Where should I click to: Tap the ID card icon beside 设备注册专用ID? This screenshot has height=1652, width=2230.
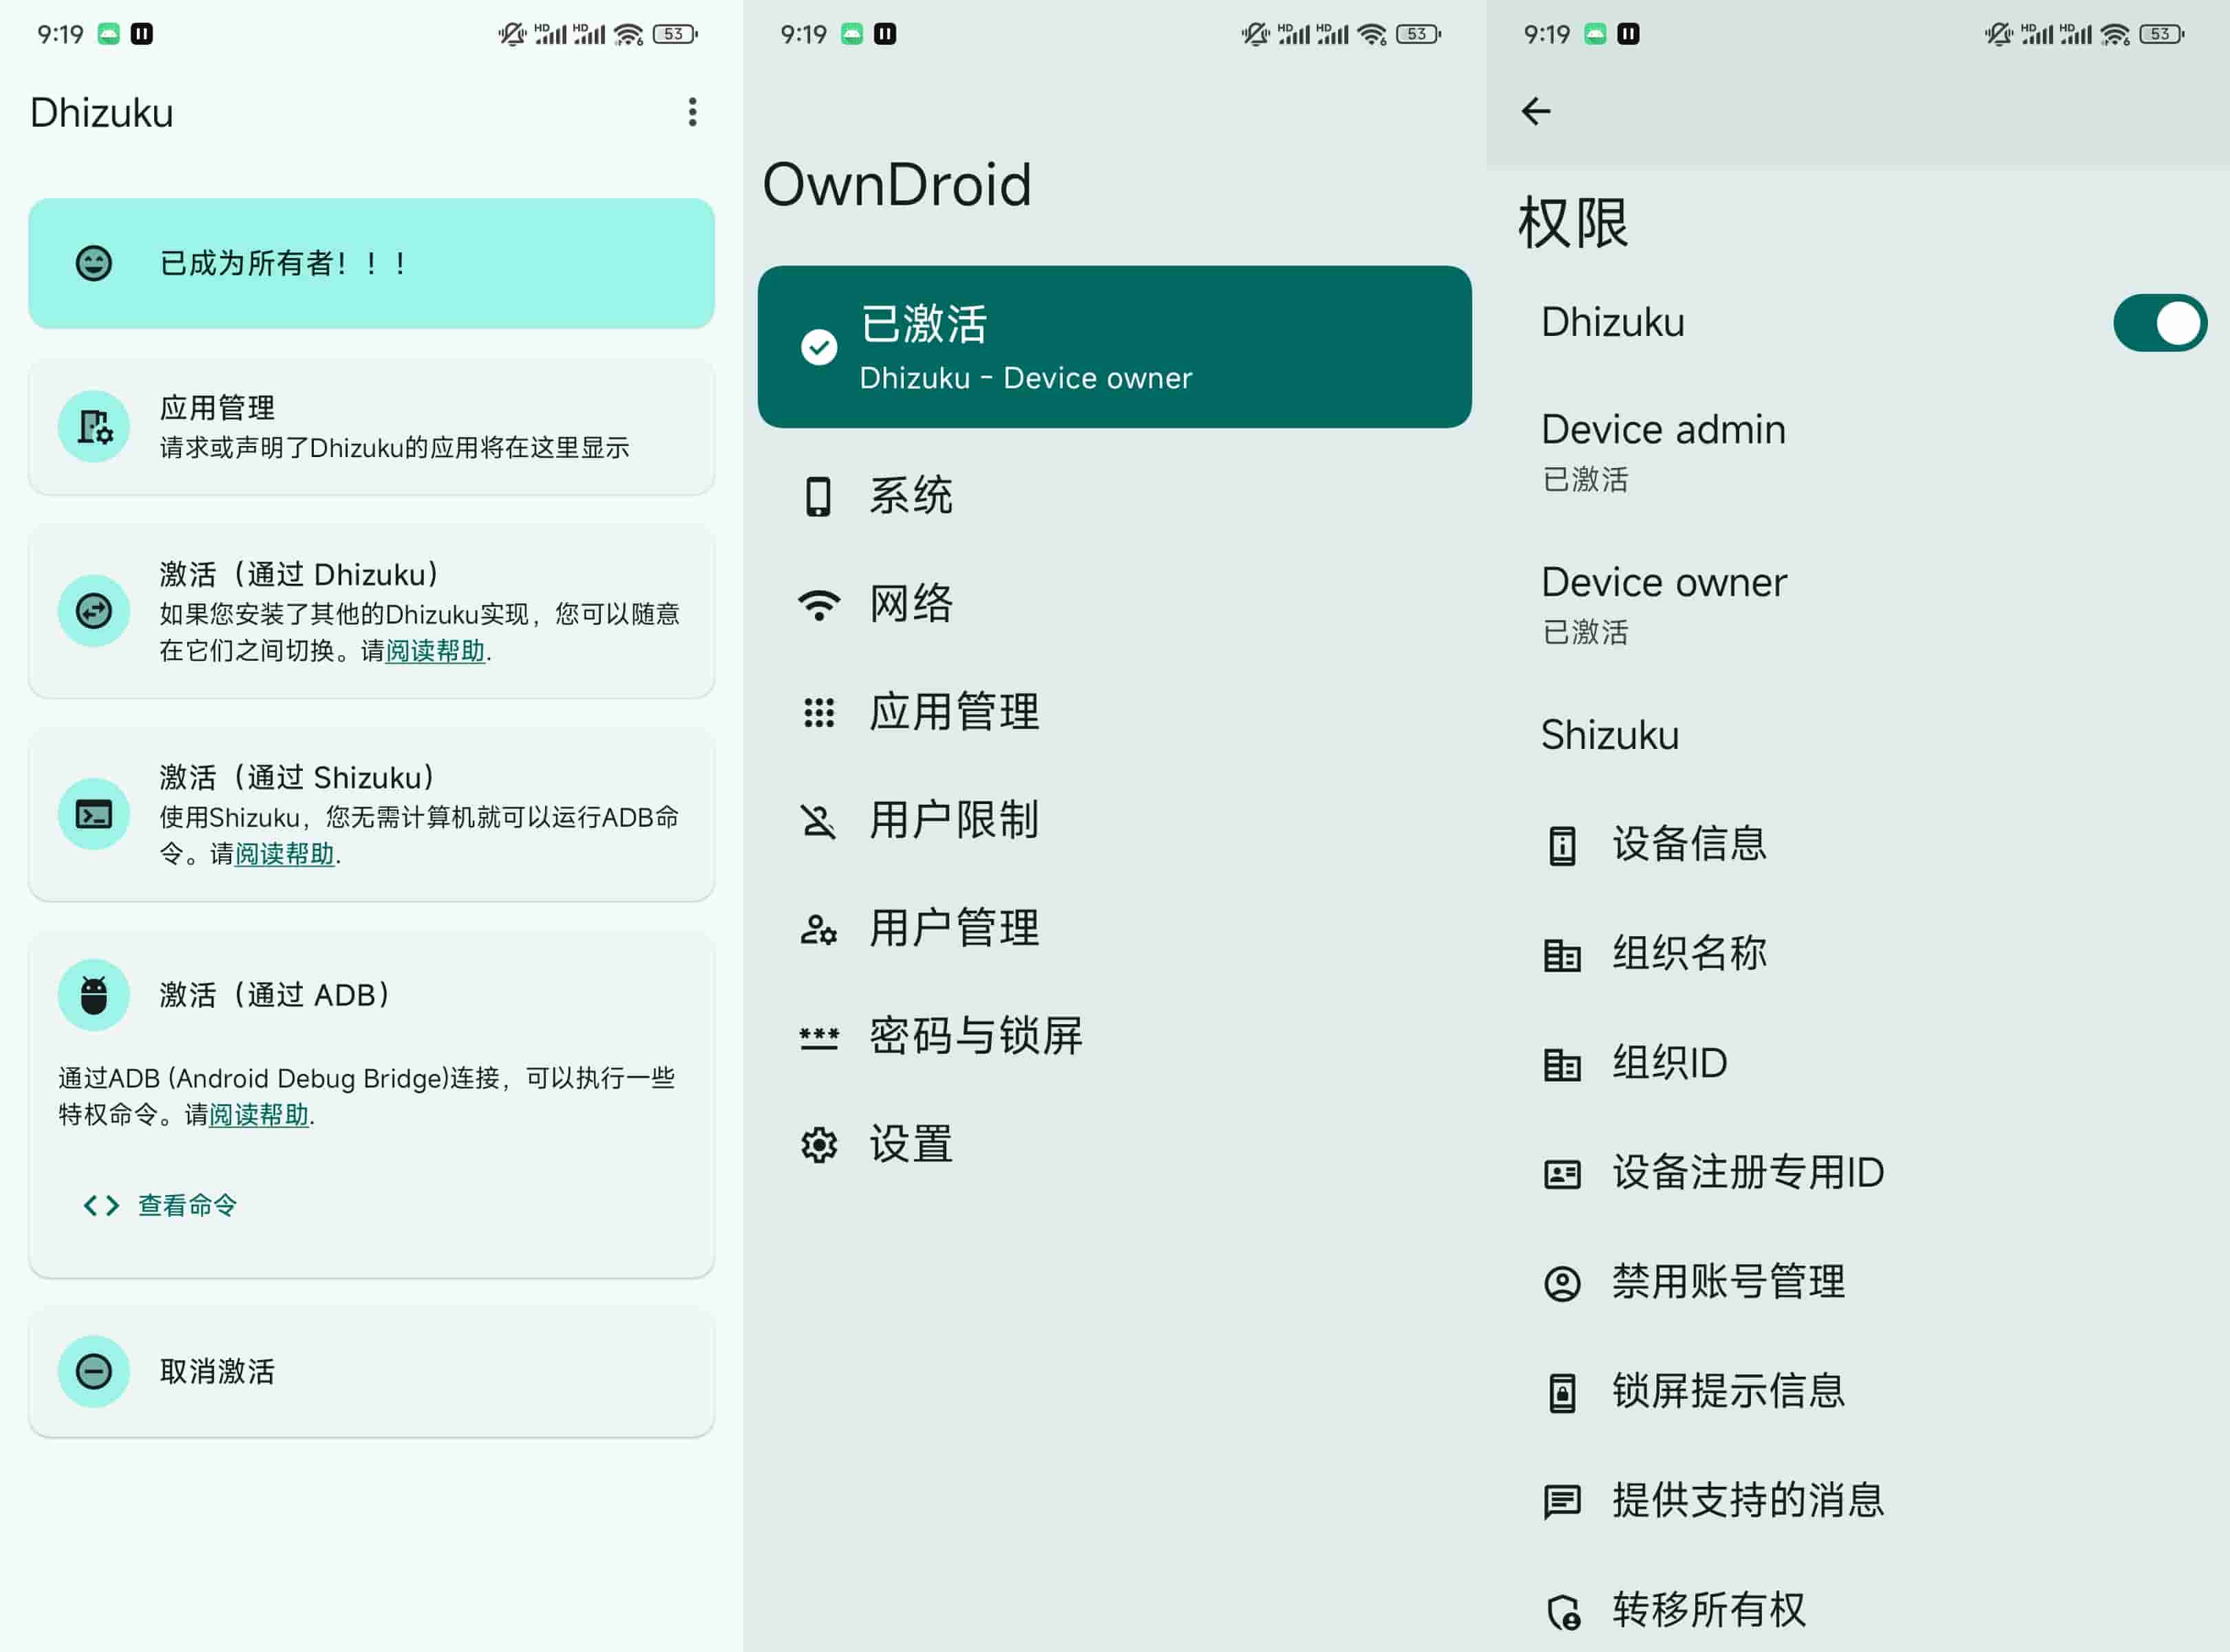[x=1562, y=1173]
